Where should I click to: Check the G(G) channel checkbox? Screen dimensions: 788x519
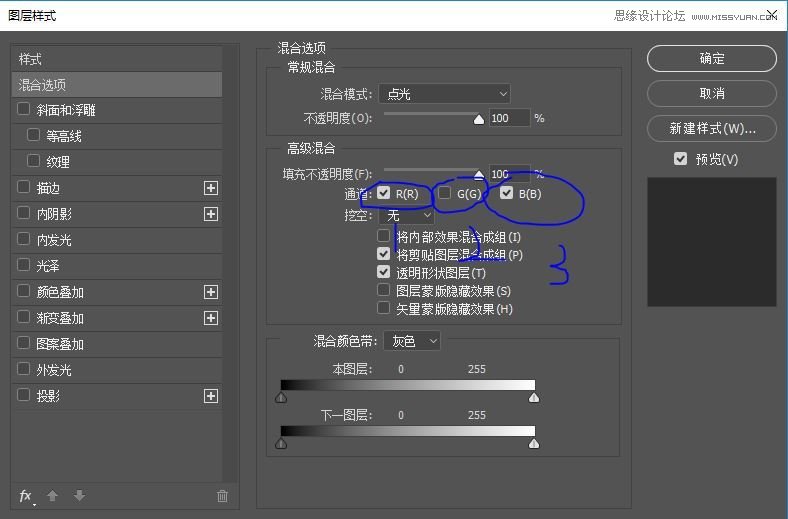445,193
